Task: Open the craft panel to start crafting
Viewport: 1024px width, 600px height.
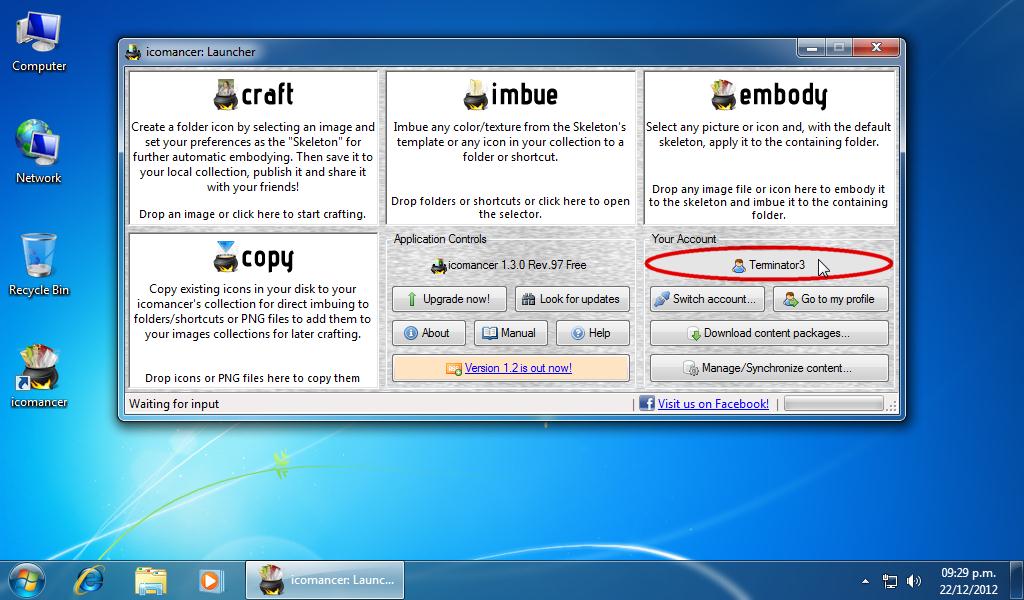Action: tap(253, 148)
